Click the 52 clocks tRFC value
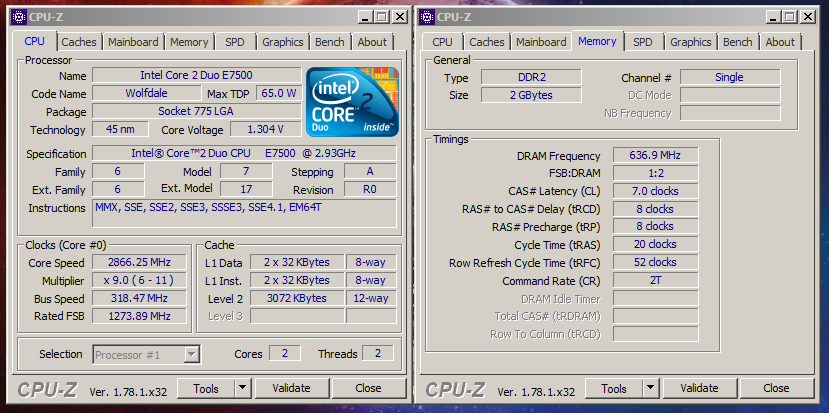The width and height of the screenshot is (829, 413). coord(656,262)
